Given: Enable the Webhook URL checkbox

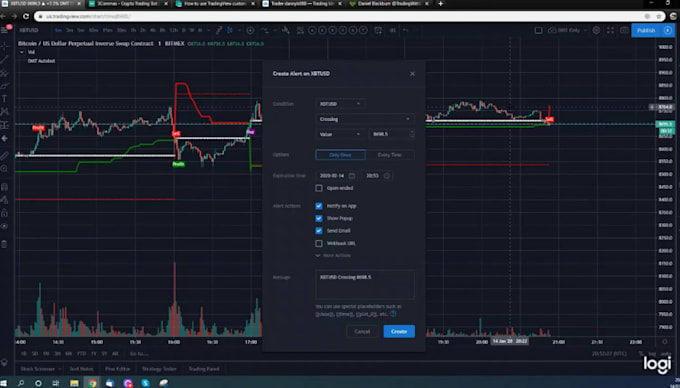Looking at the screenshot, I should pos(319,243).
